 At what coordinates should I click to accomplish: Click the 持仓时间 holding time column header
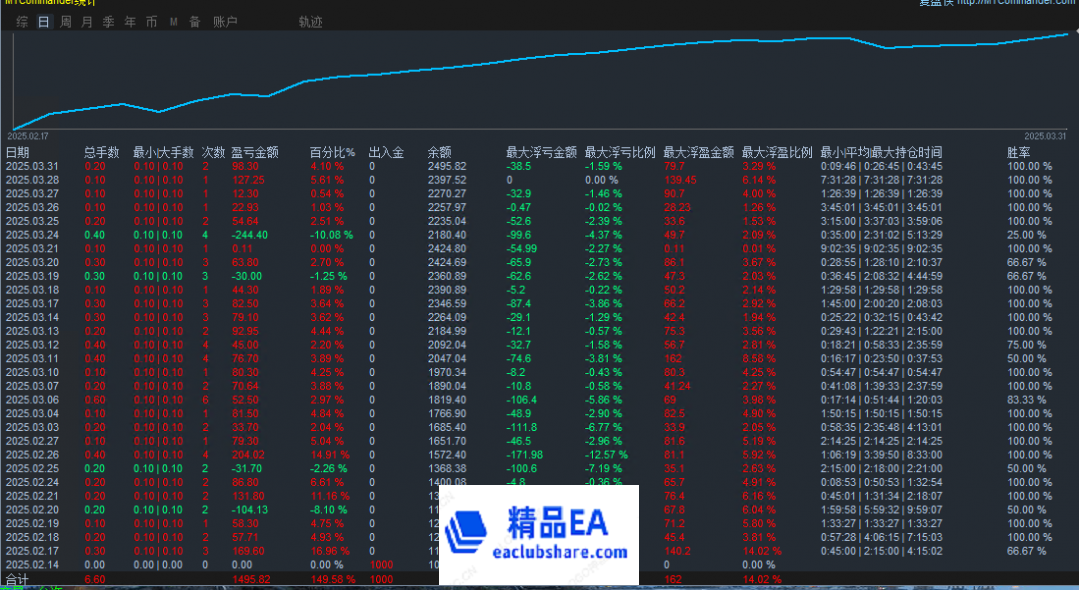pyautogui.click(x=882, y=152)
